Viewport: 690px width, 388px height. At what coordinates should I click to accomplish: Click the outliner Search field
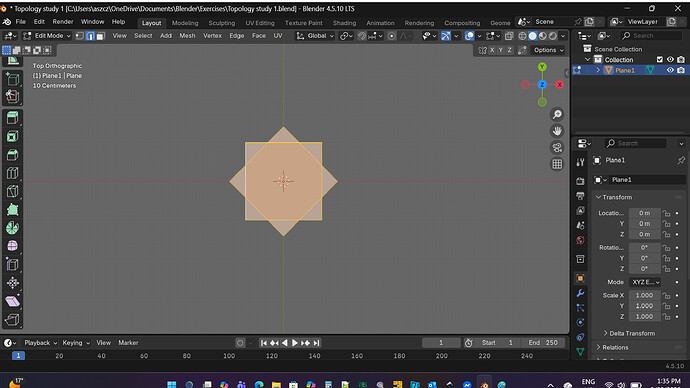[652, 36]
